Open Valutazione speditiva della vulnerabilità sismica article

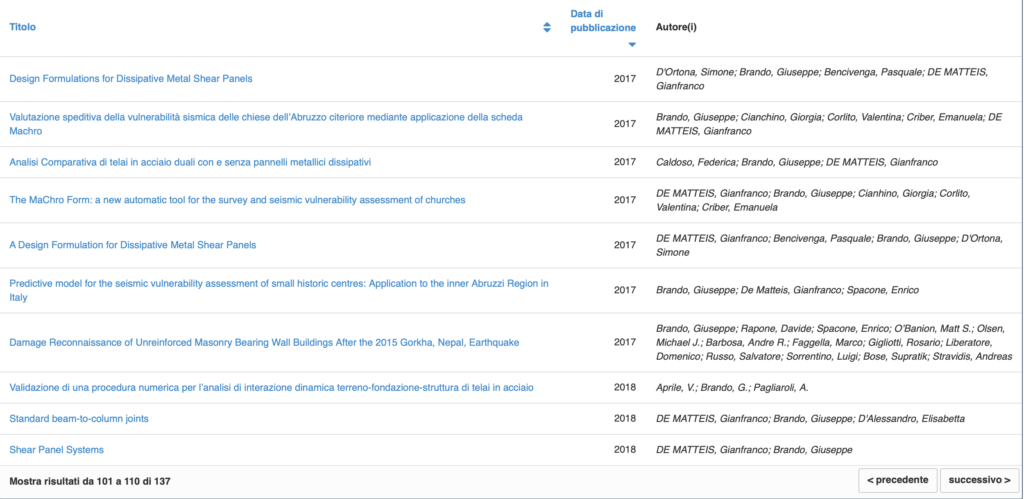coord(266,124)
